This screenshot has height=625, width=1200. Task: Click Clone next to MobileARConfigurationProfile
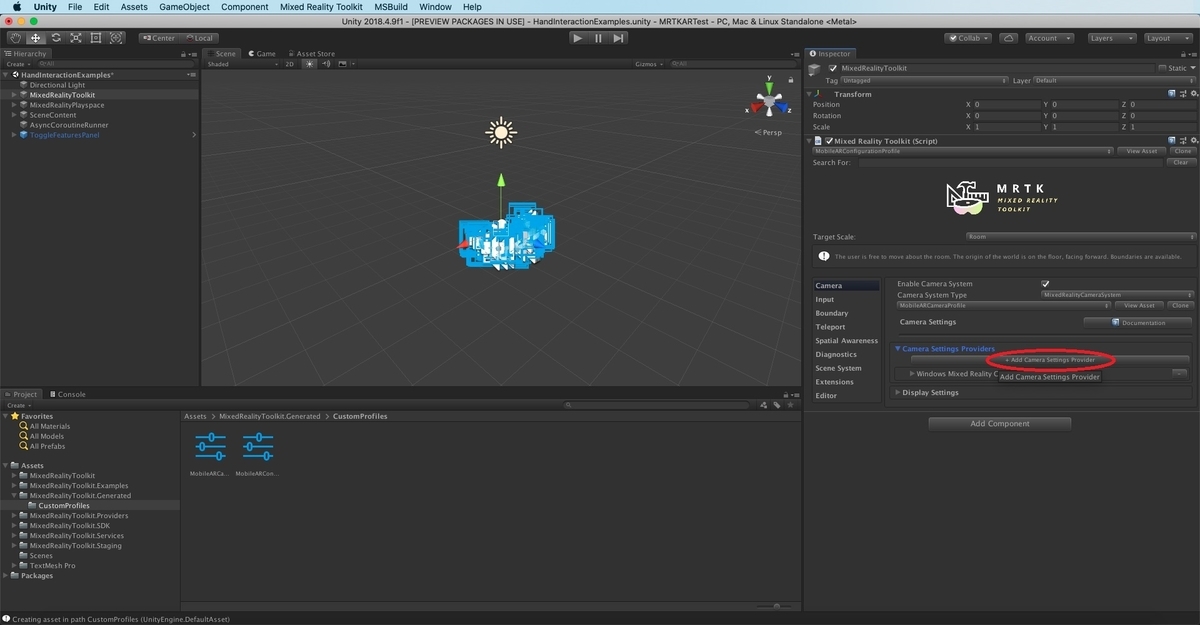pyautogui.click(x=1182, y=151)
